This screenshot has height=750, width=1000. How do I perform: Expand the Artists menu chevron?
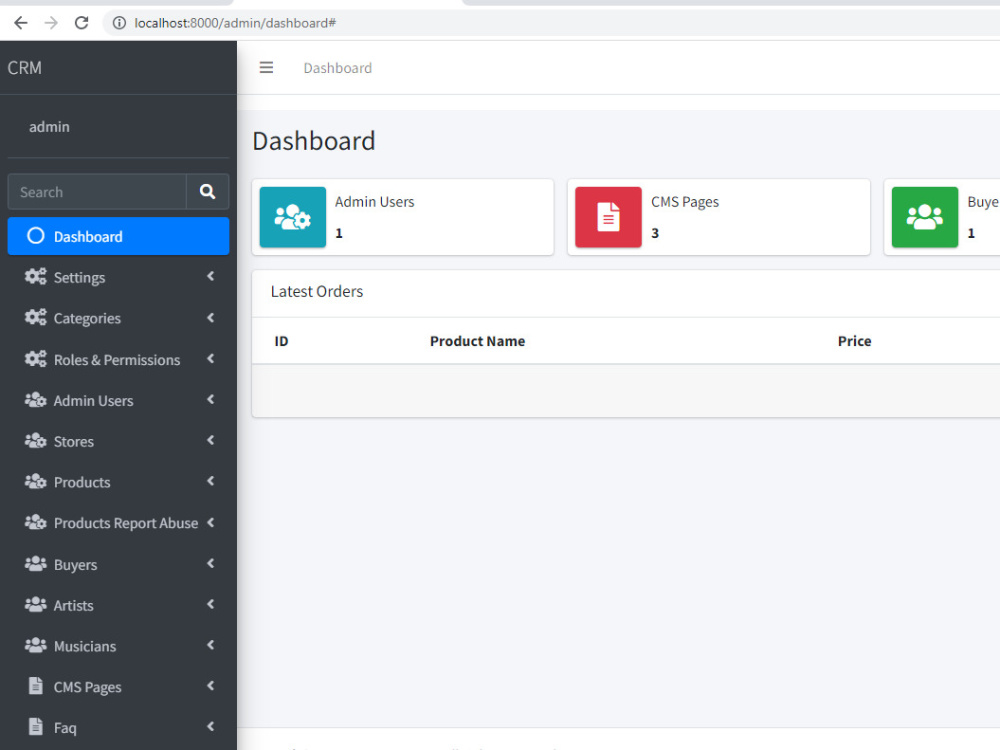210,604
